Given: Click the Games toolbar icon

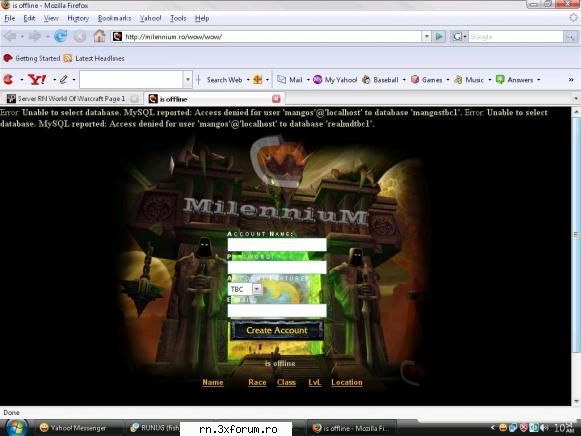Looking at the screenshot, I should point(415,79).
